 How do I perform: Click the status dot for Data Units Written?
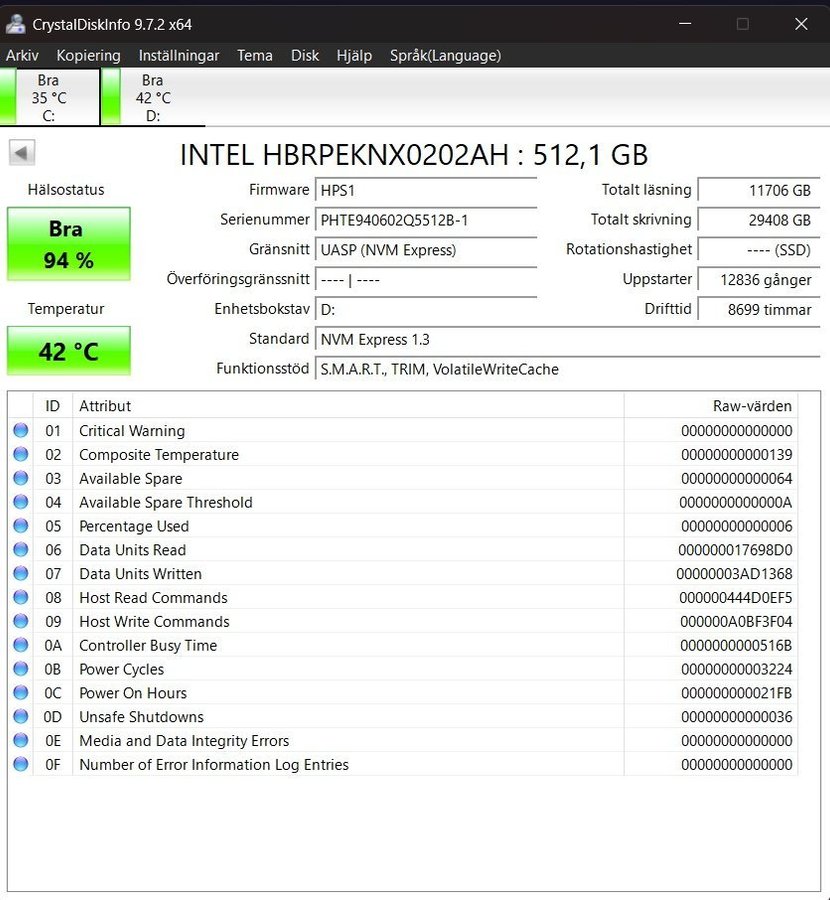(x=21, y=574)
